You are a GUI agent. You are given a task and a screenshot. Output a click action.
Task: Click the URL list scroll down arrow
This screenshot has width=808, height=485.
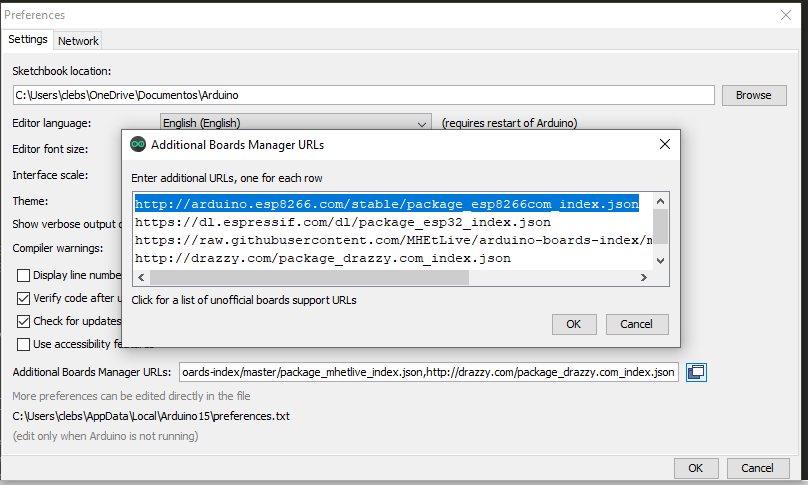tap(661, 261)
